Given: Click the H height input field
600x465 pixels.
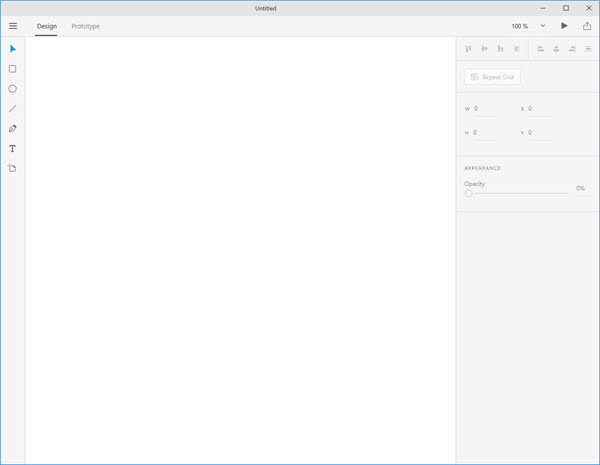Looking at the screenshot, I should coord(484,133).
